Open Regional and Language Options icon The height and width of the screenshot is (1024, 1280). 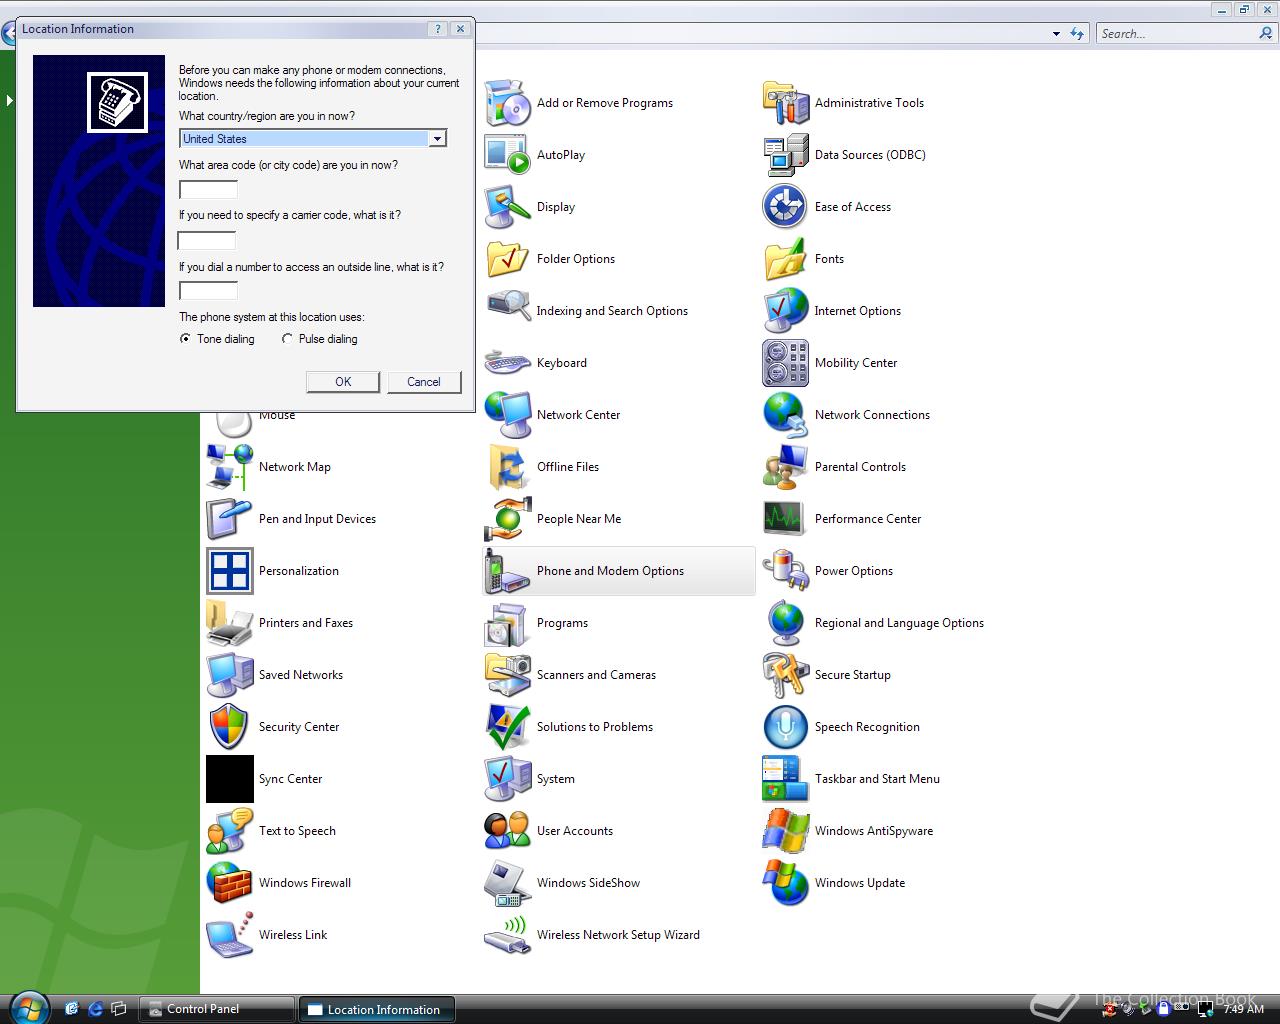(x=786, y=623)
